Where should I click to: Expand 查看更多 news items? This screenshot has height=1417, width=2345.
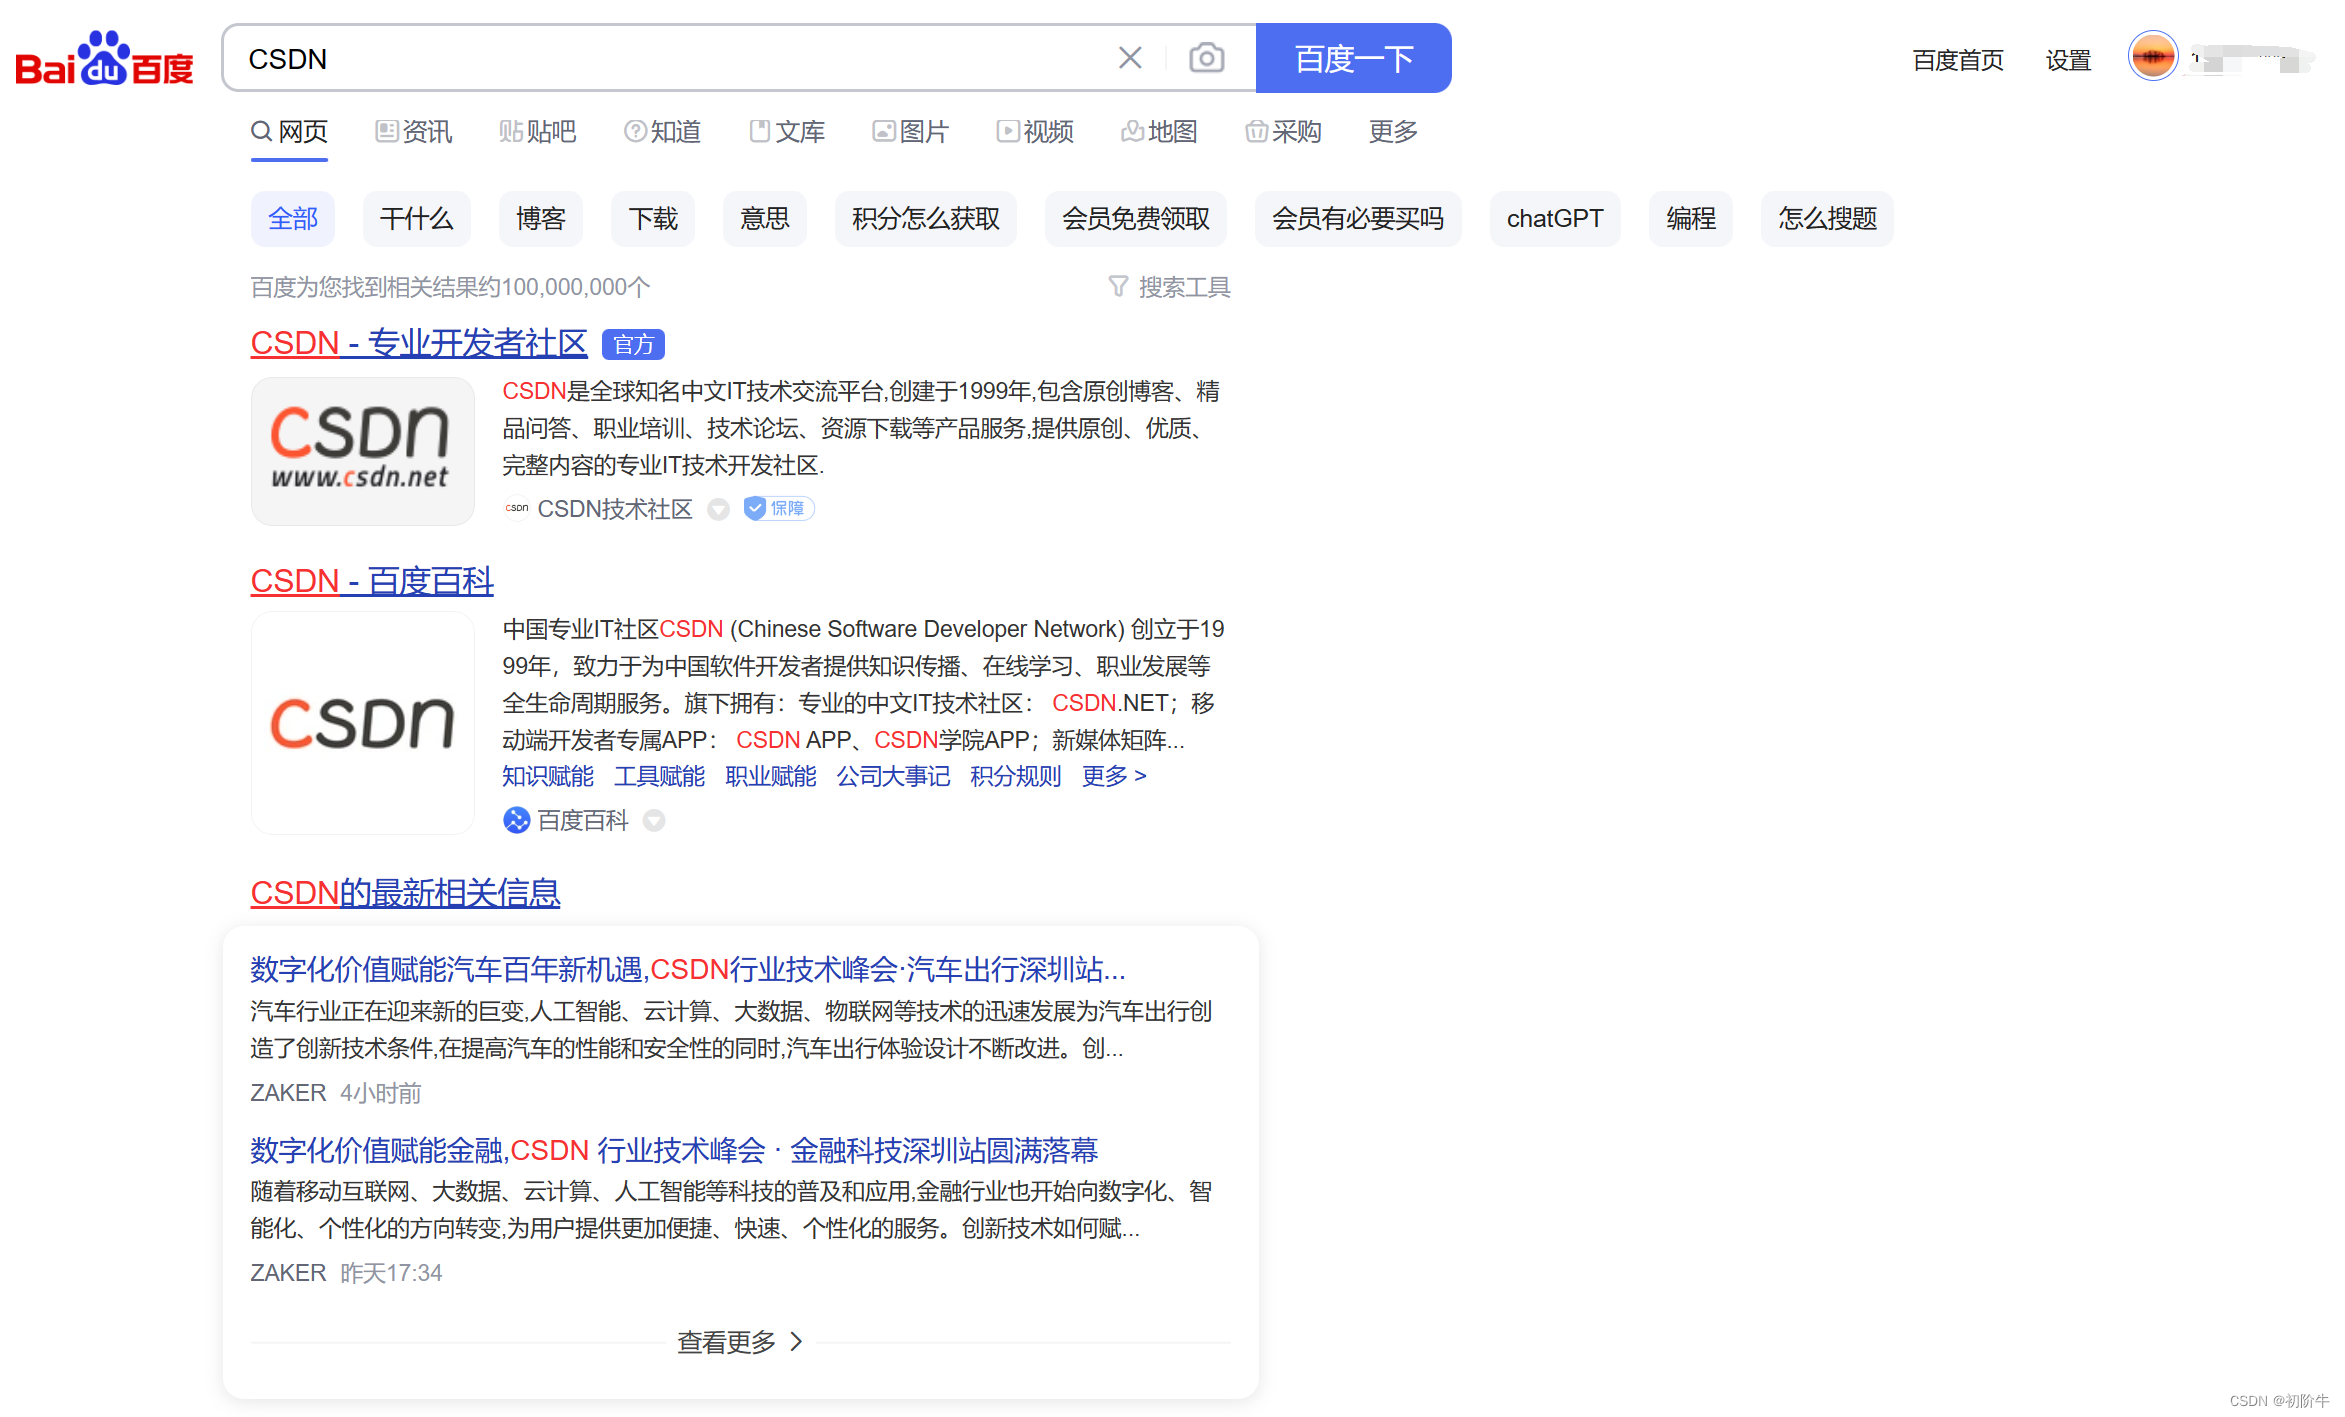click(x=740, y=1342)
